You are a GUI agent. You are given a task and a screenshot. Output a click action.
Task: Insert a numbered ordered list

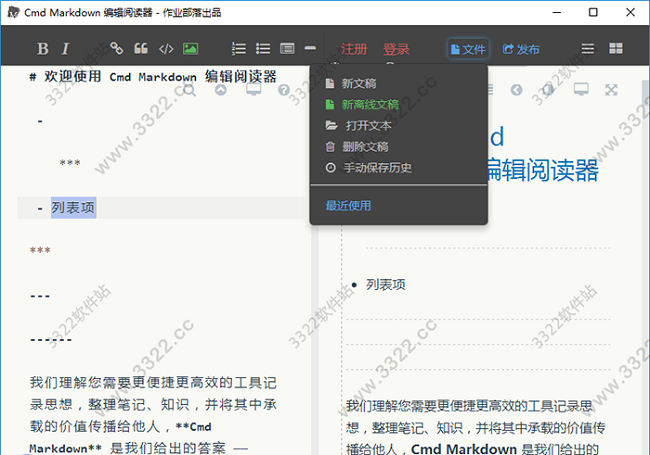click(239, 49)
